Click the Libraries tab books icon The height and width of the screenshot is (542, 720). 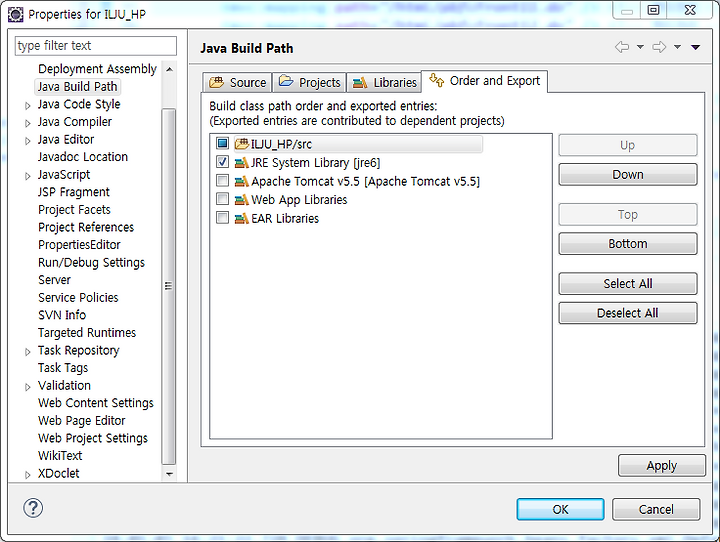[360, 83]
